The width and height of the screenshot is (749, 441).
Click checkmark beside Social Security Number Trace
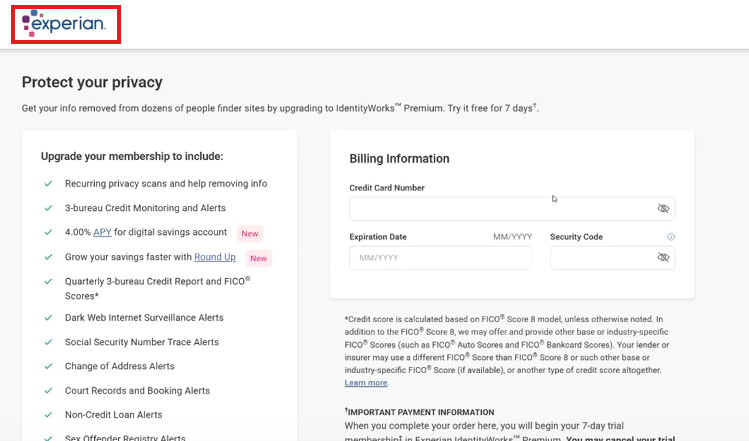(48, 342)
